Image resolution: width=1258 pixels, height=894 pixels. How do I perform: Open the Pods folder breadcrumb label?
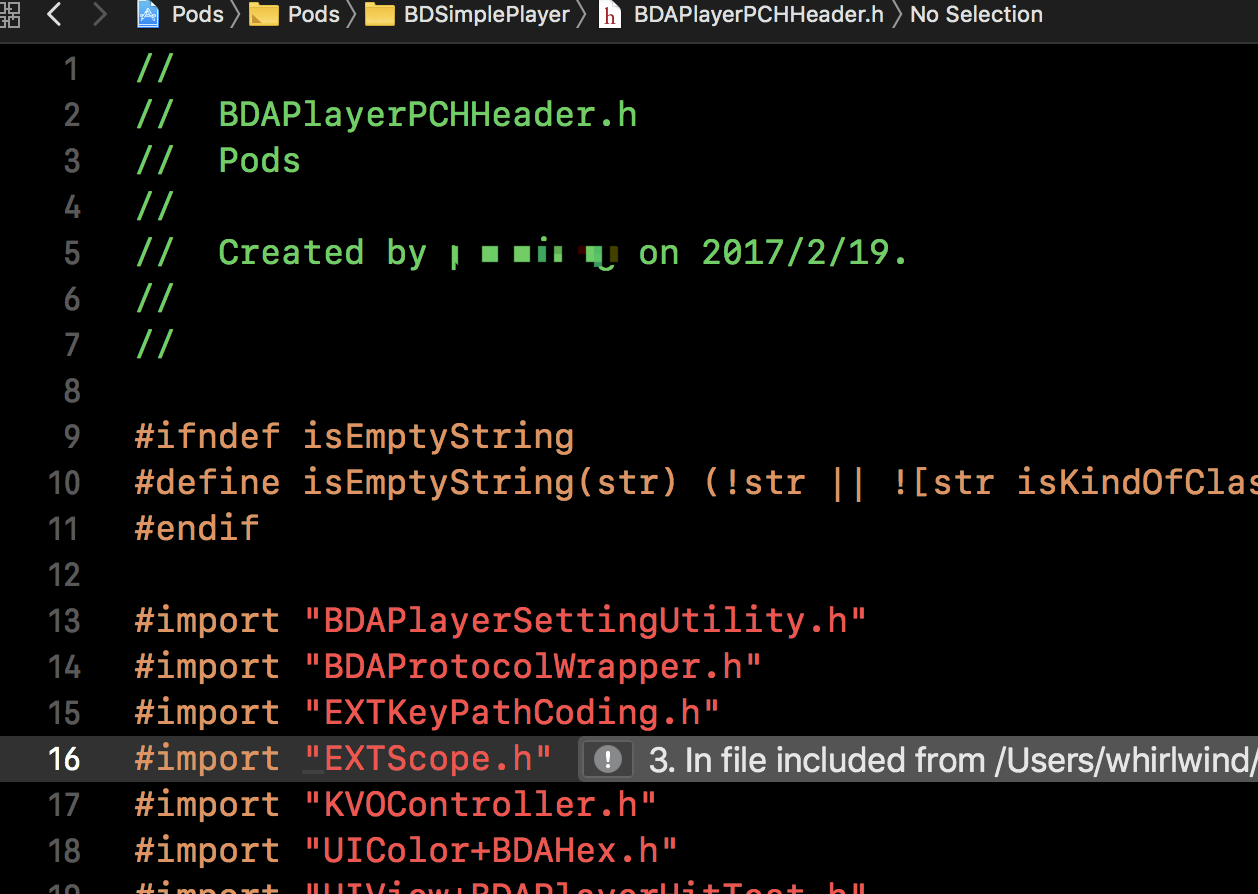pos(314,14)
